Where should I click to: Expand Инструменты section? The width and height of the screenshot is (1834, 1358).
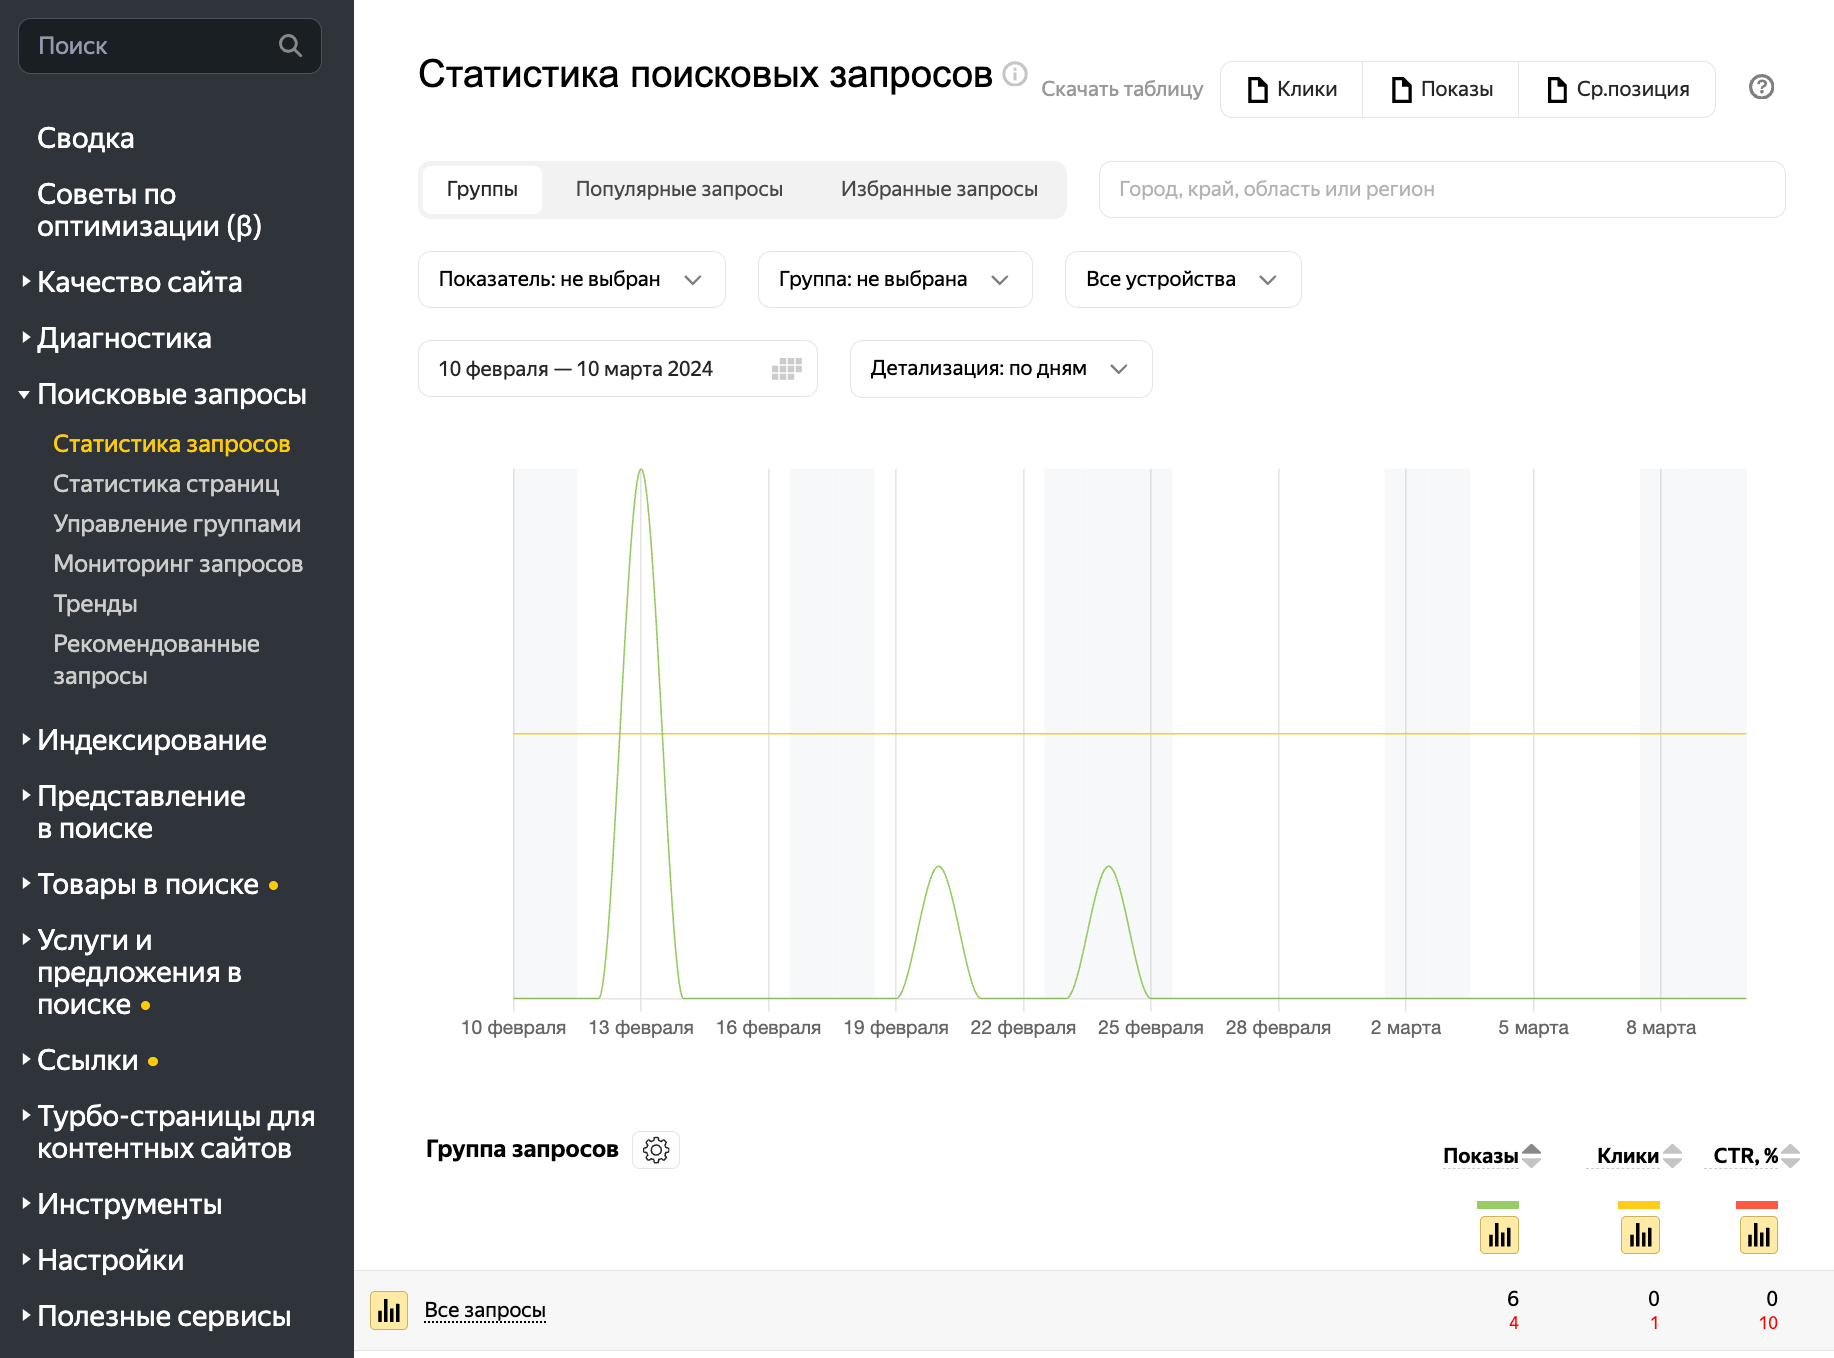(130, 1204)
